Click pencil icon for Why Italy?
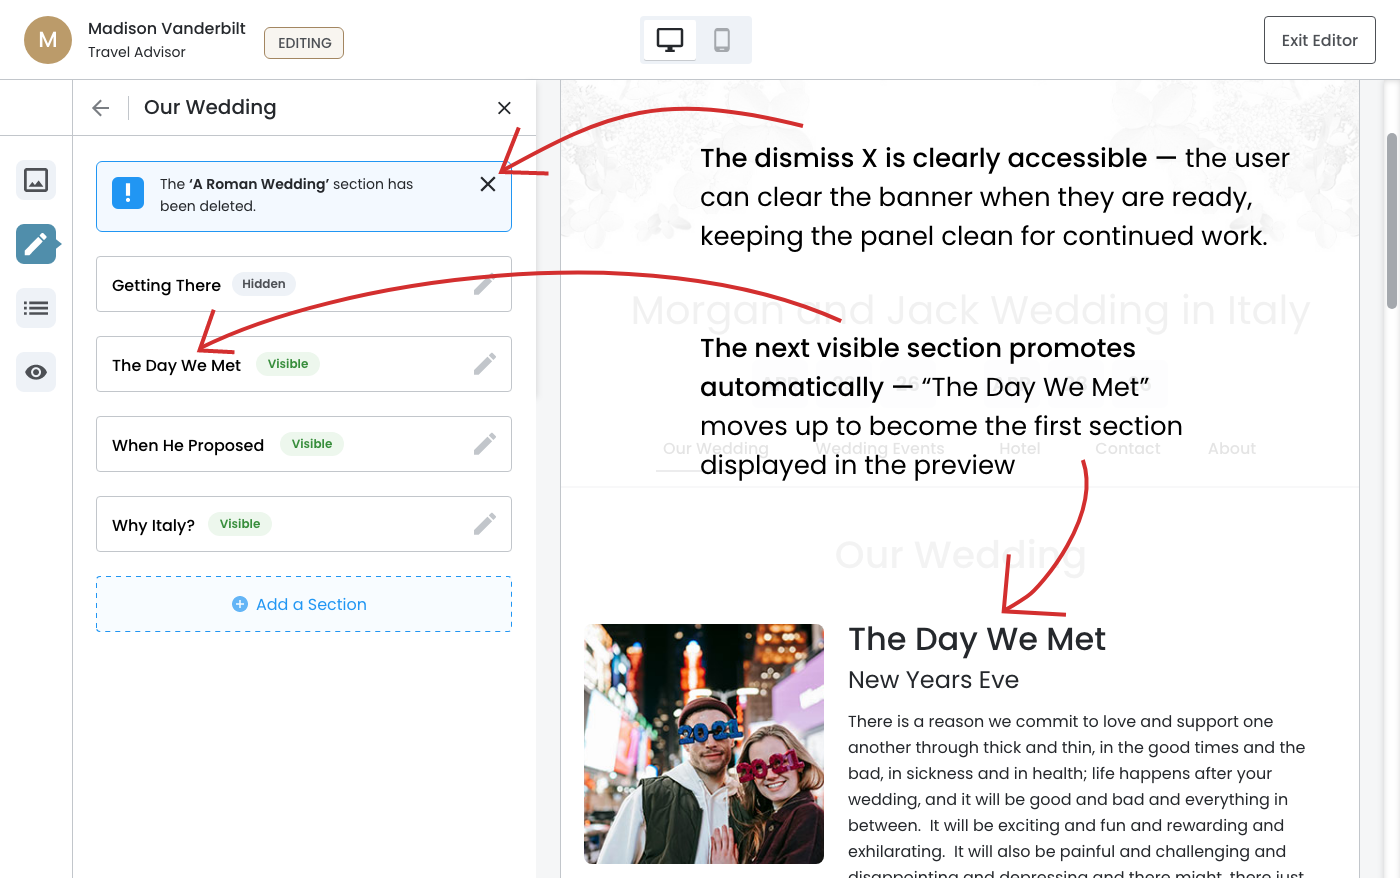This screenshot has width=1400, height=878. coord(485,524)
